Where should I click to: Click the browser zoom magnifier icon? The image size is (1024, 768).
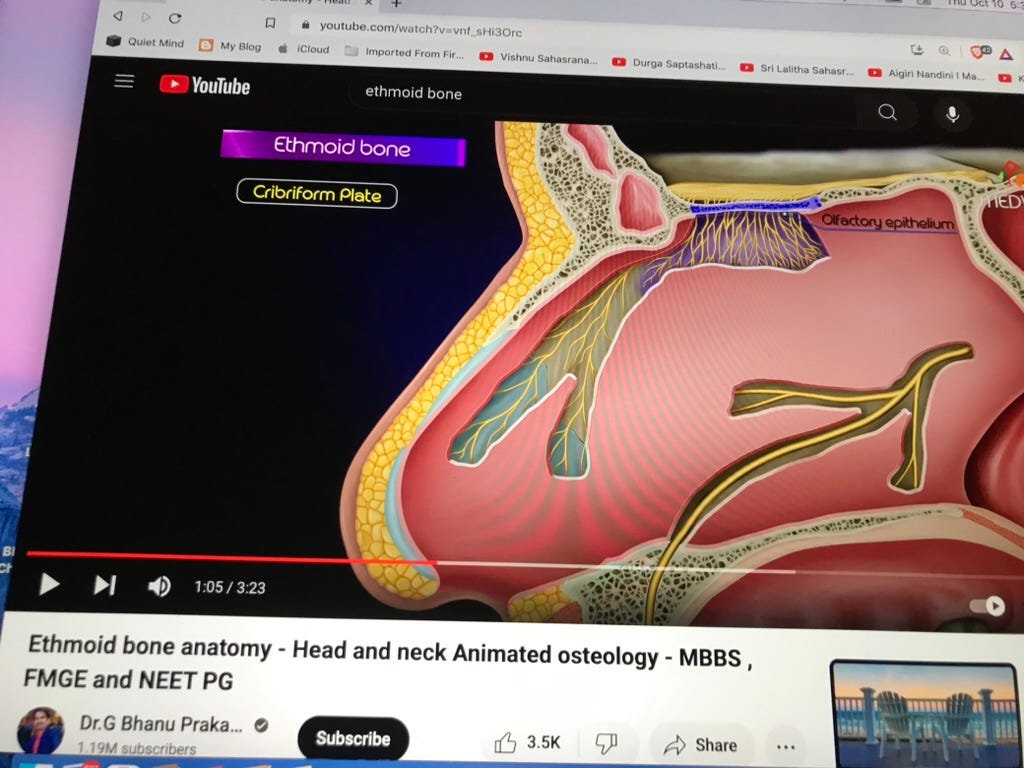(x=944, y=51)
